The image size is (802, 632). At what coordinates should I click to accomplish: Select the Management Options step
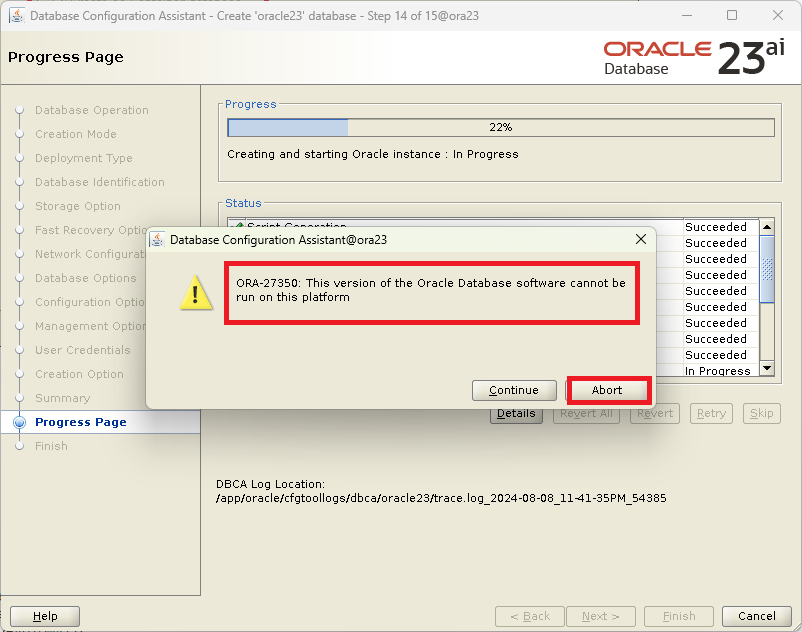coord(91,326)
